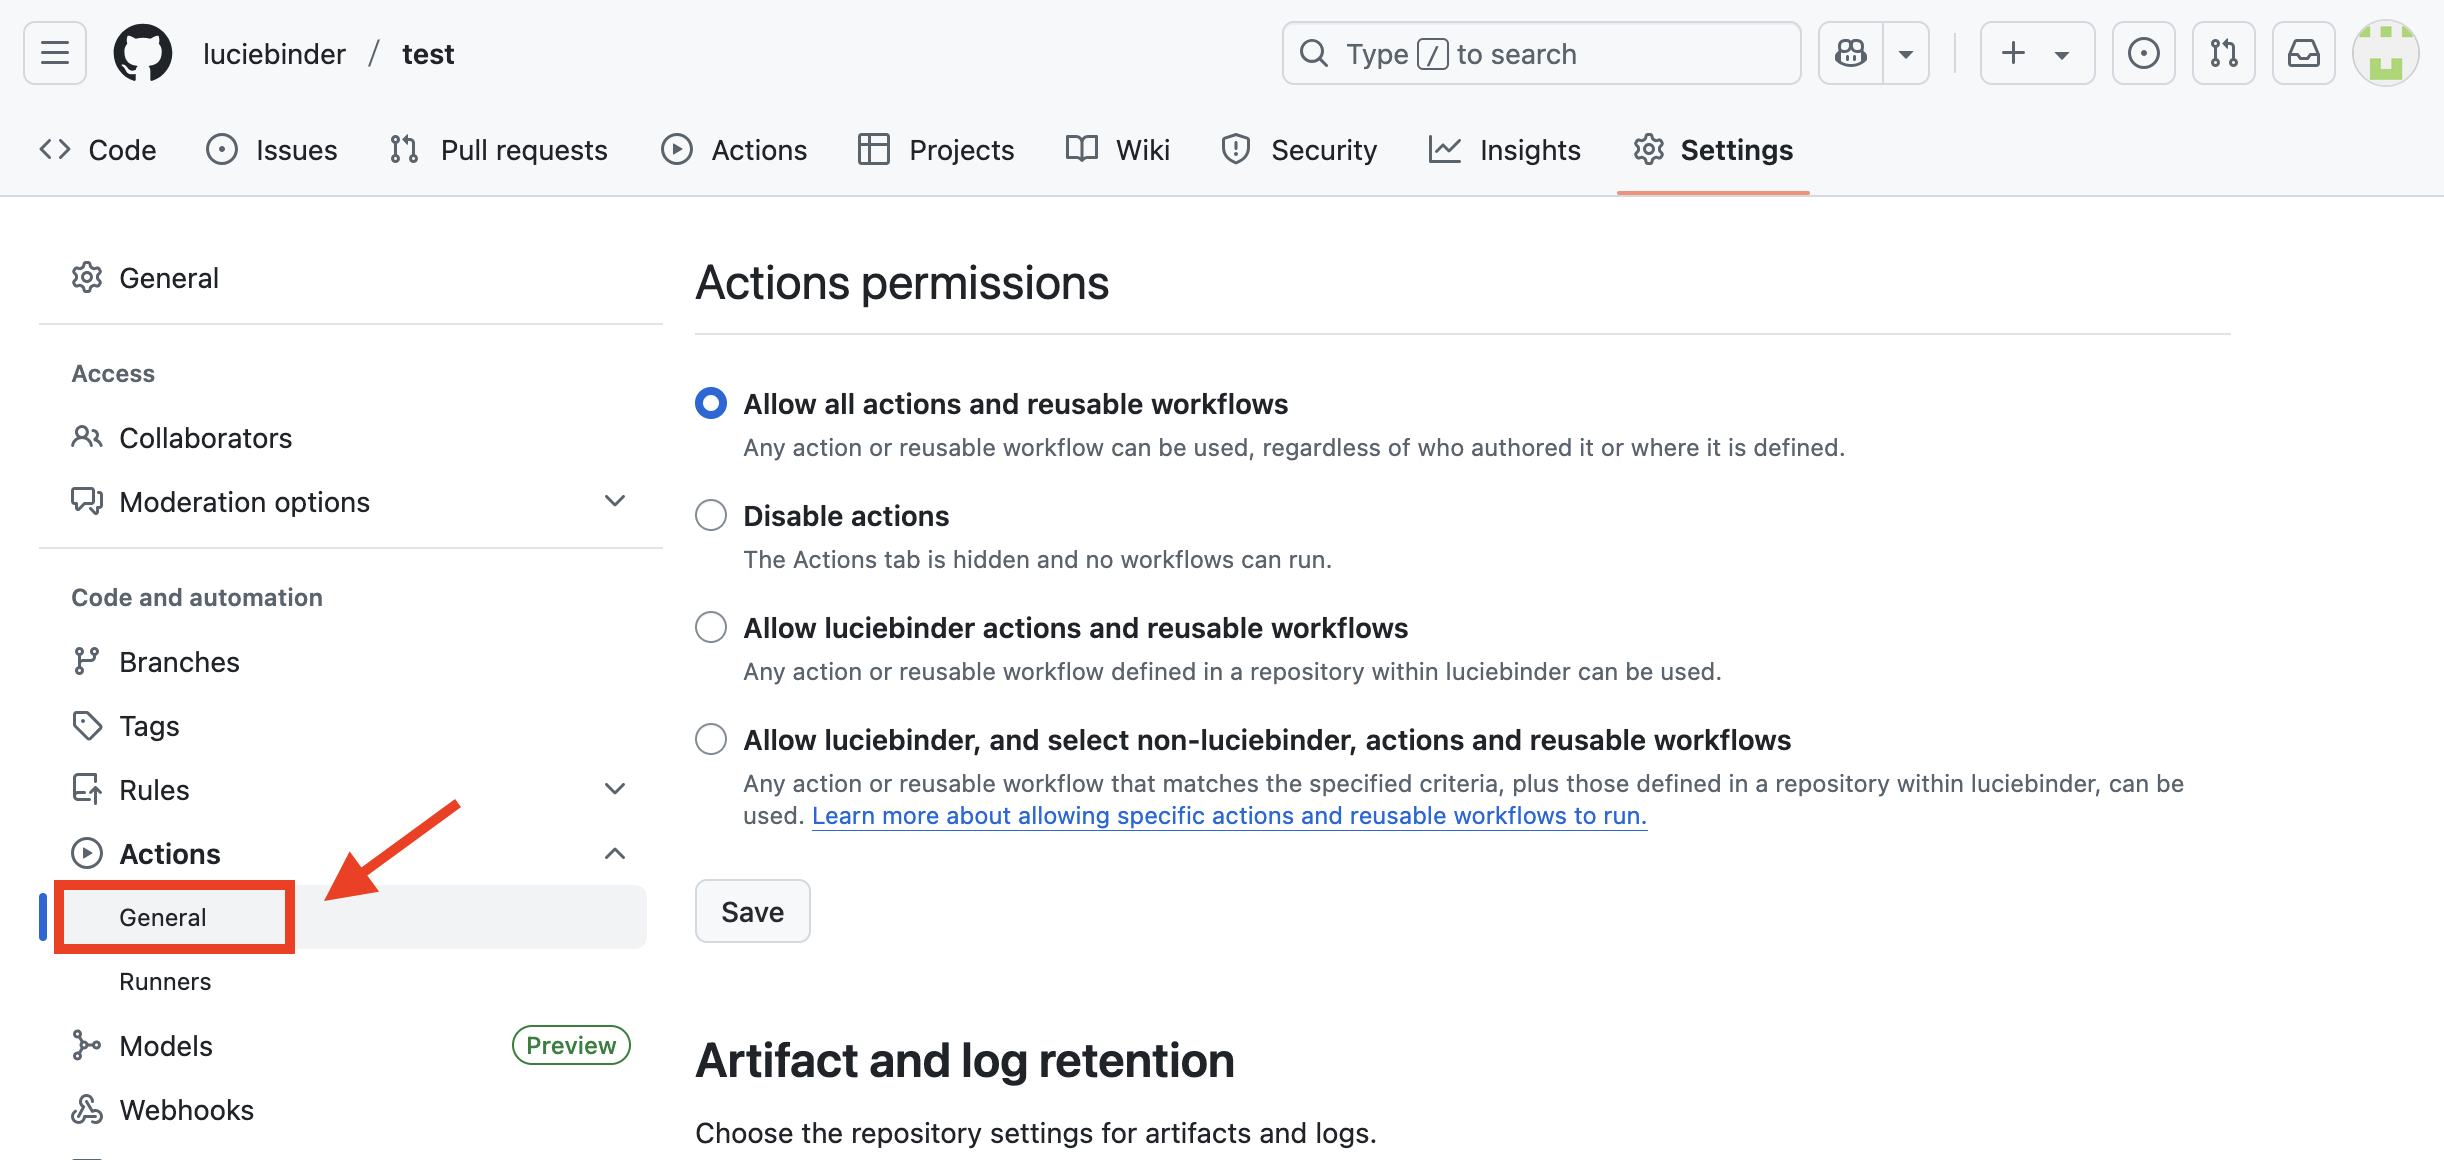Switch to the Wiki tab
Viewport: 2444px width, 1160px height.
click(x=1118, y=150)
